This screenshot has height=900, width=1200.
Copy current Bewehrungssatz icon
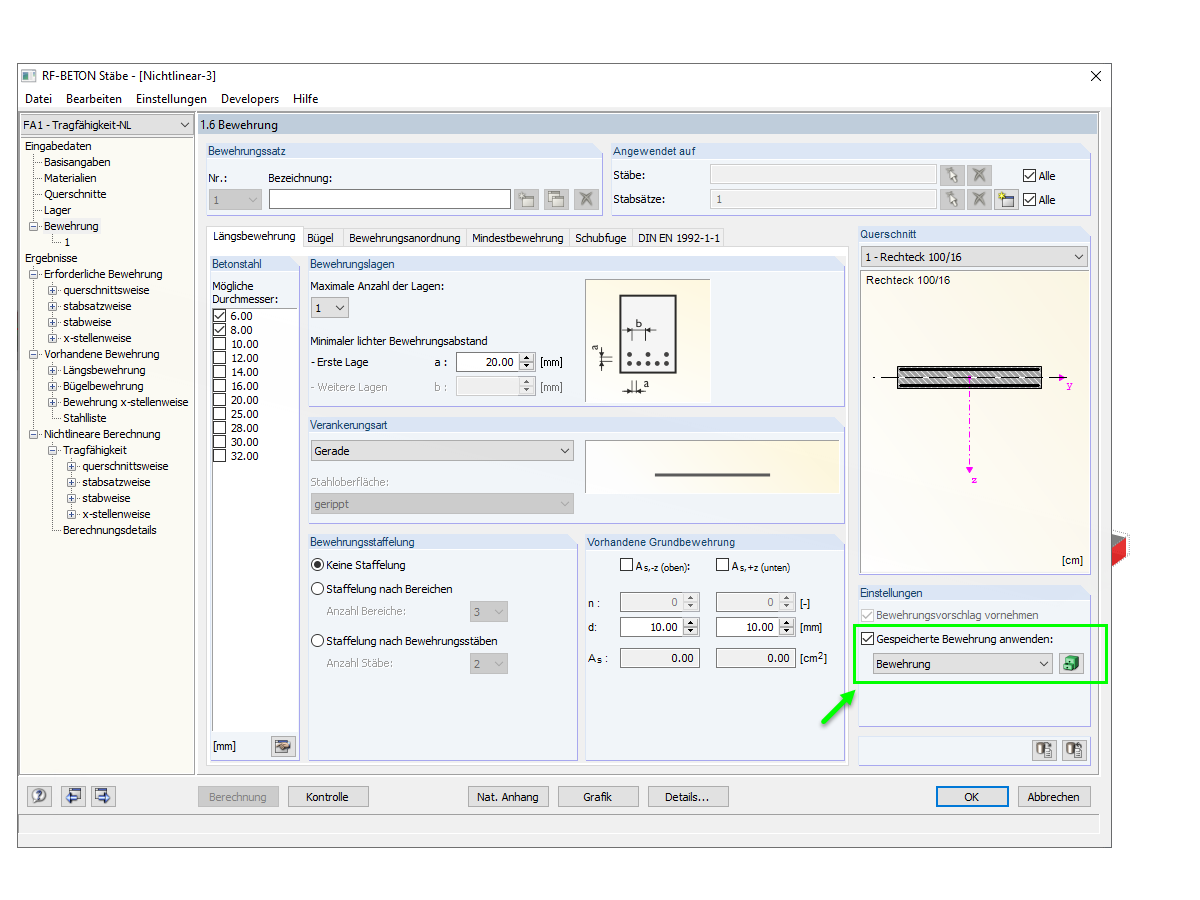556,199
